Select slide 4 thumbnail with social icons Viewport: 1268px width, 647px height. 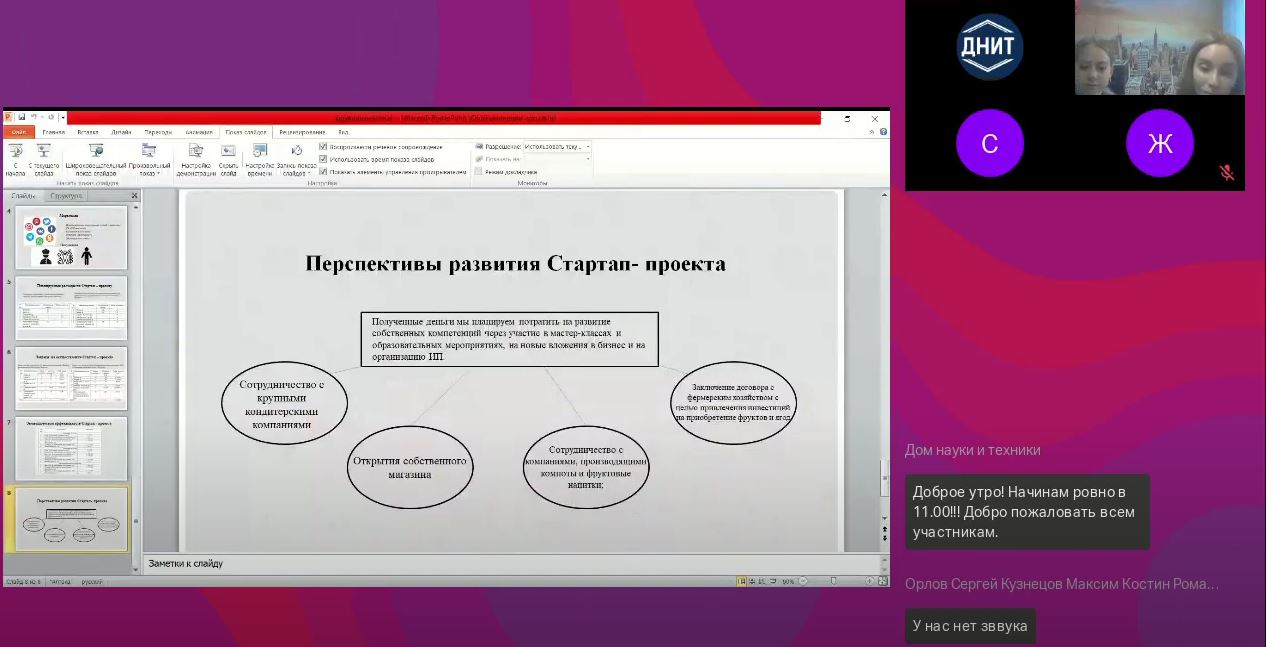71,238
